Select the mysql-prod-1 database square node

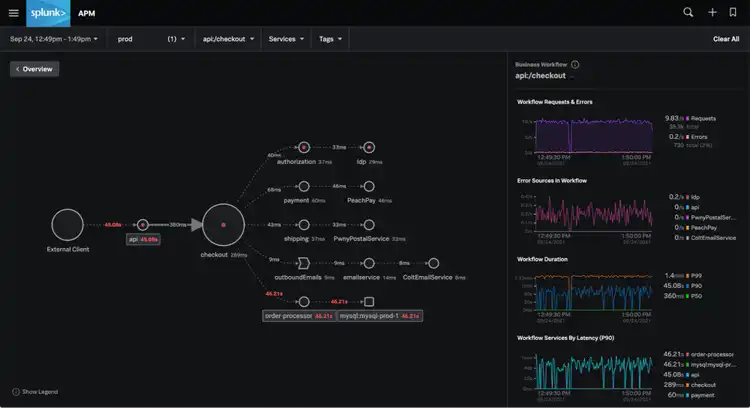point(369,301)
